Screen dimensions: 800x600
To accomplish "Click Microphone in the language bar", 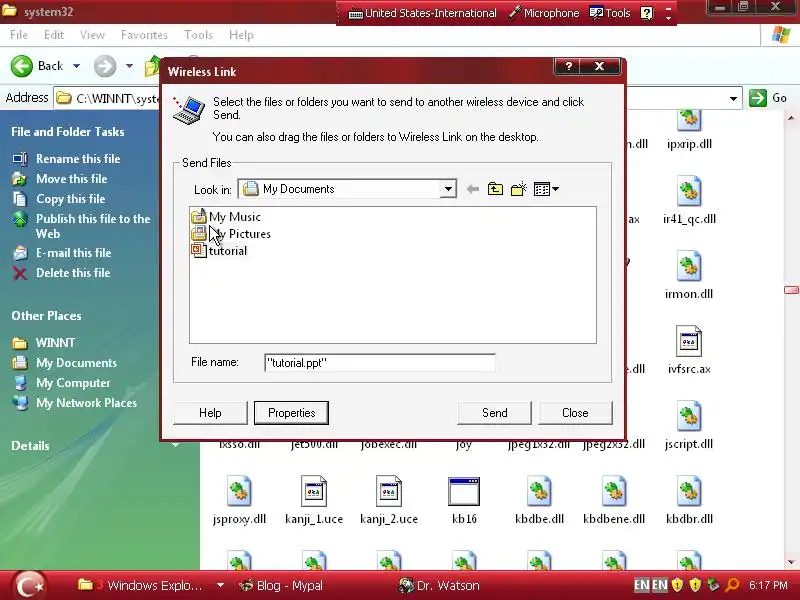I will tap(544, 13).
